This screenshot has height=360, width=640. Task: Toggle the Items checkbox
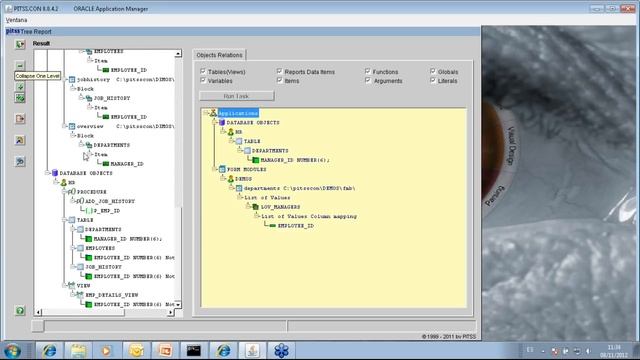tap(279, 80)
